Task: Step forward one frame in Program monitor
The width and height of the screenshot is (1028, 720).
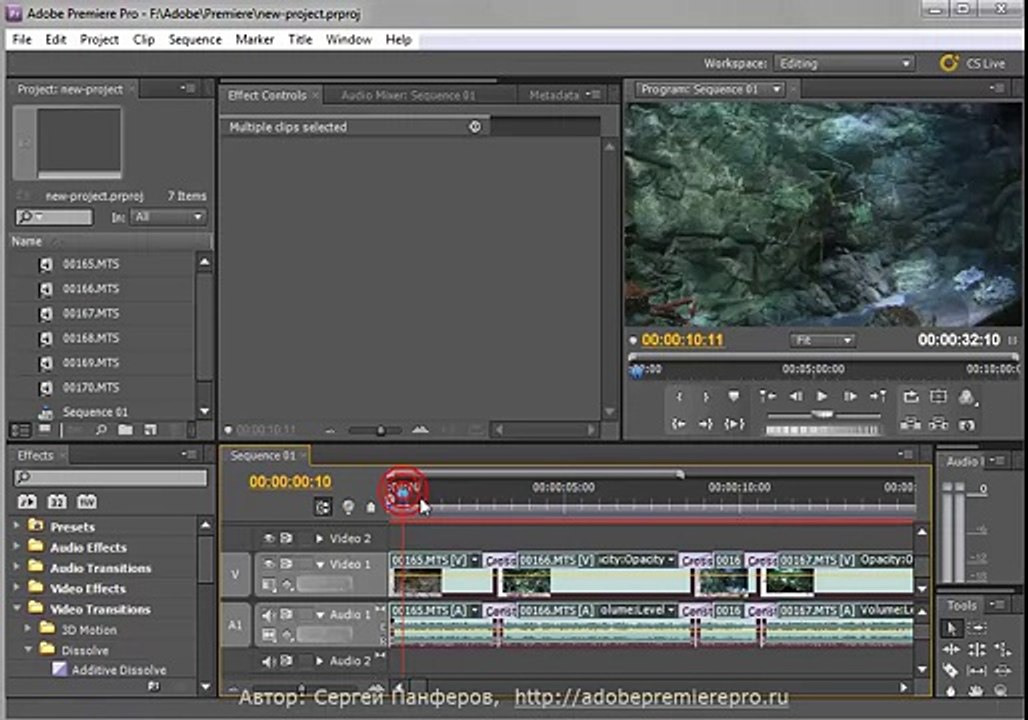Action: coord(850,396)
